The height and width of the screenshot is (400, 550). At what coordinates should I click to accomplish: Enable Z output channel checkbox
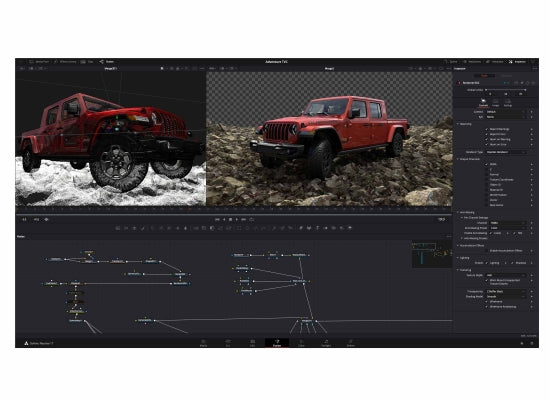487,169
